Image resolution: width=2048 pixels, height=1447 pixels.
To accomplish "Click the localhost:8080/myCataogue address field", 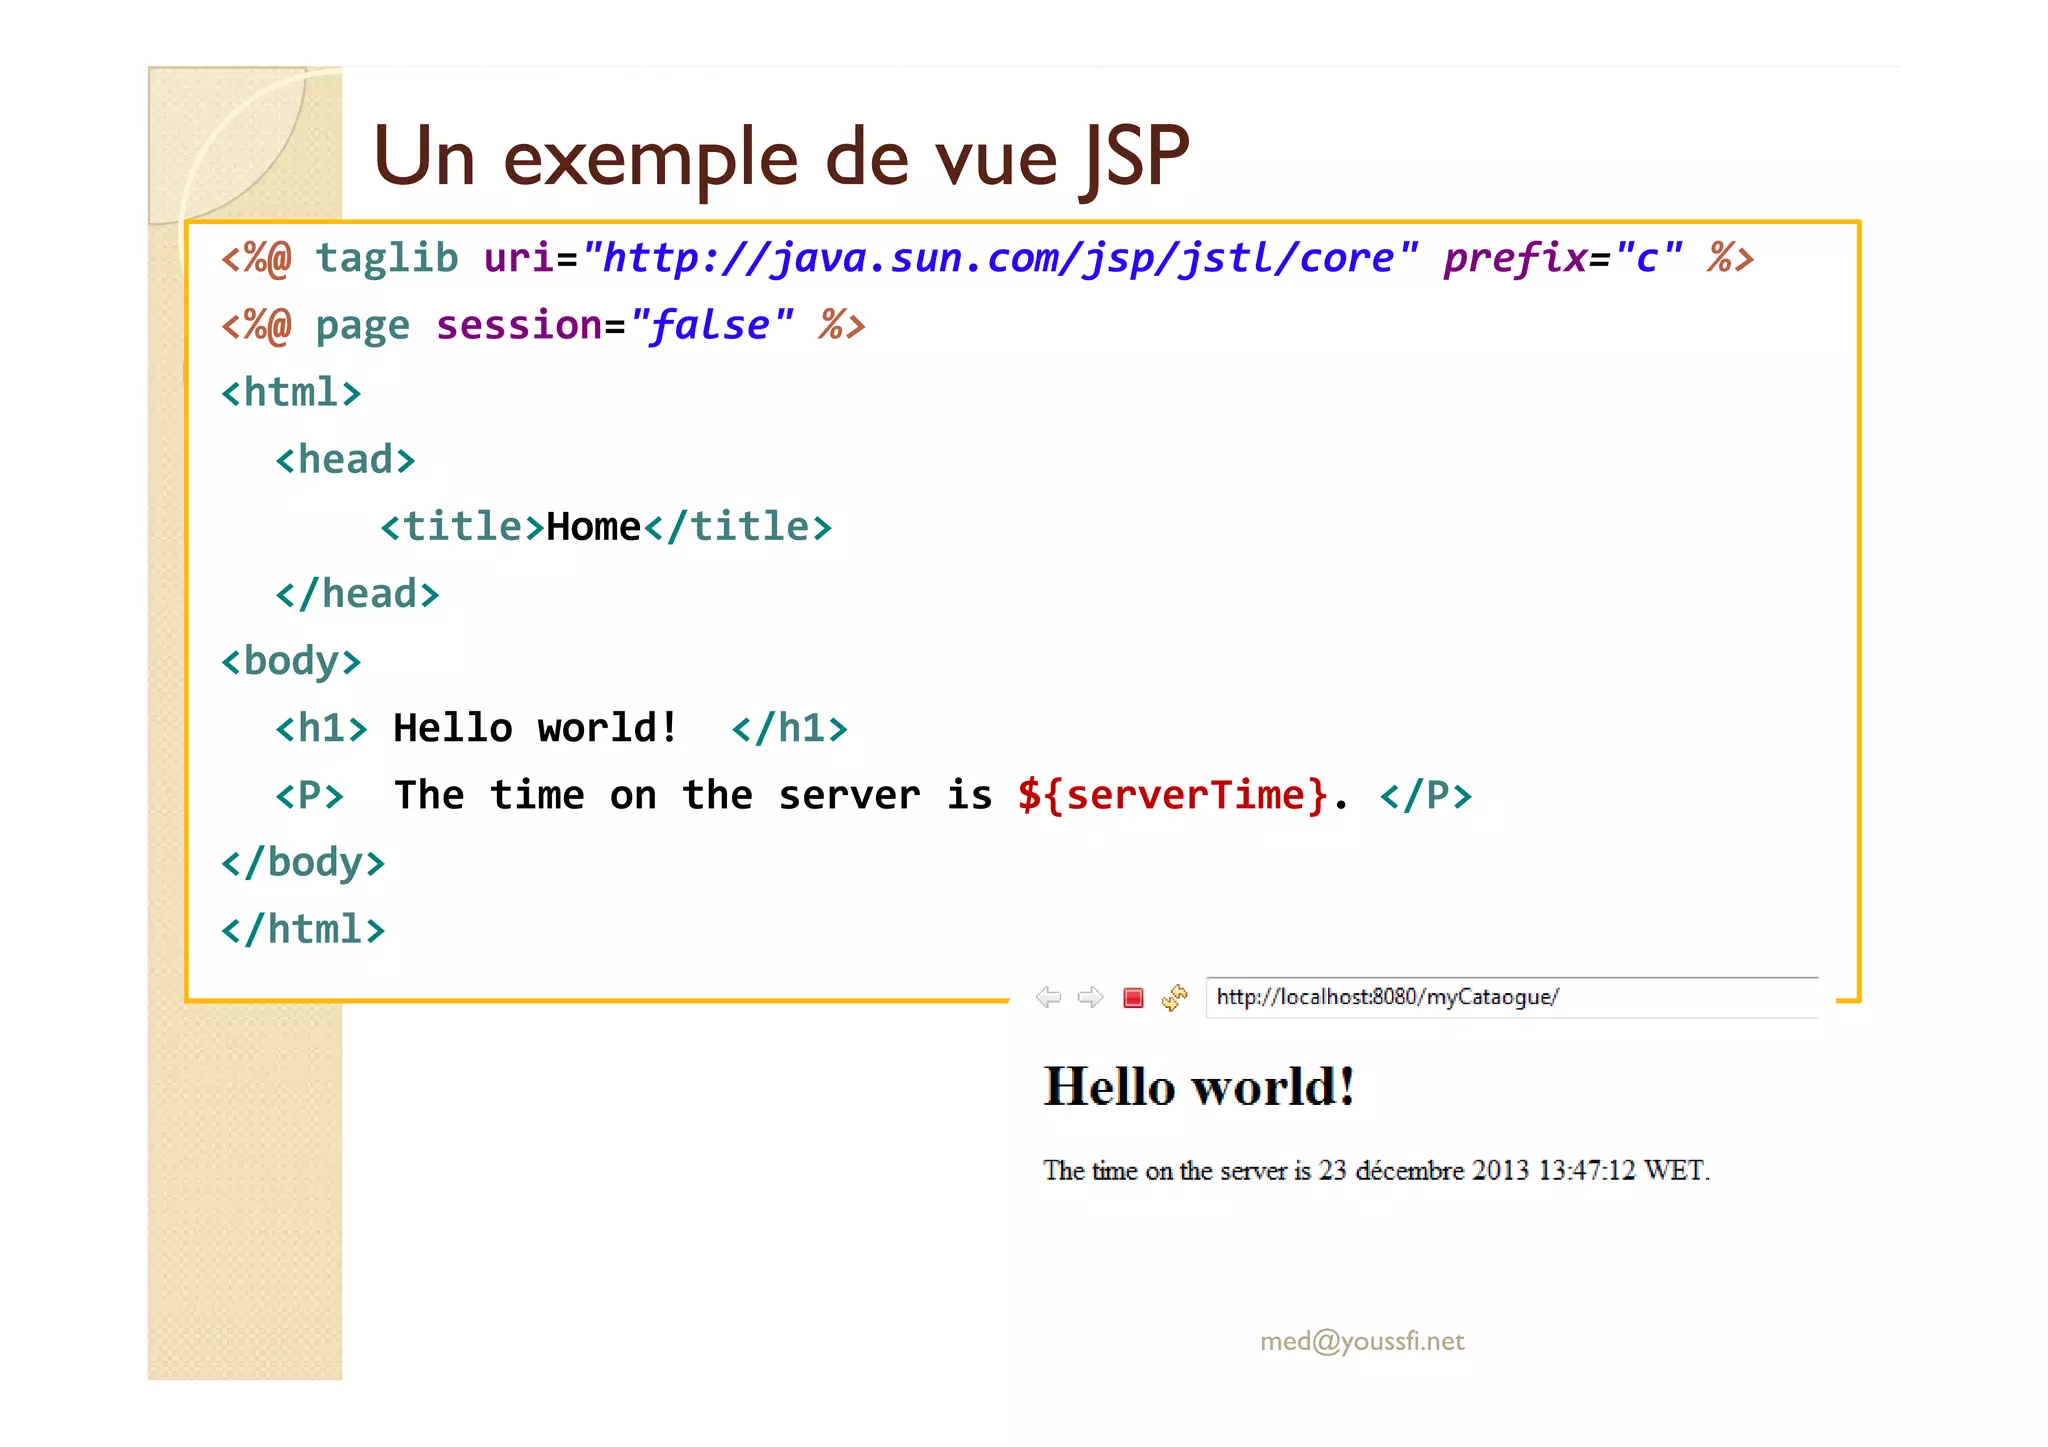I will pyautogui.click(x=1511, y=997).
